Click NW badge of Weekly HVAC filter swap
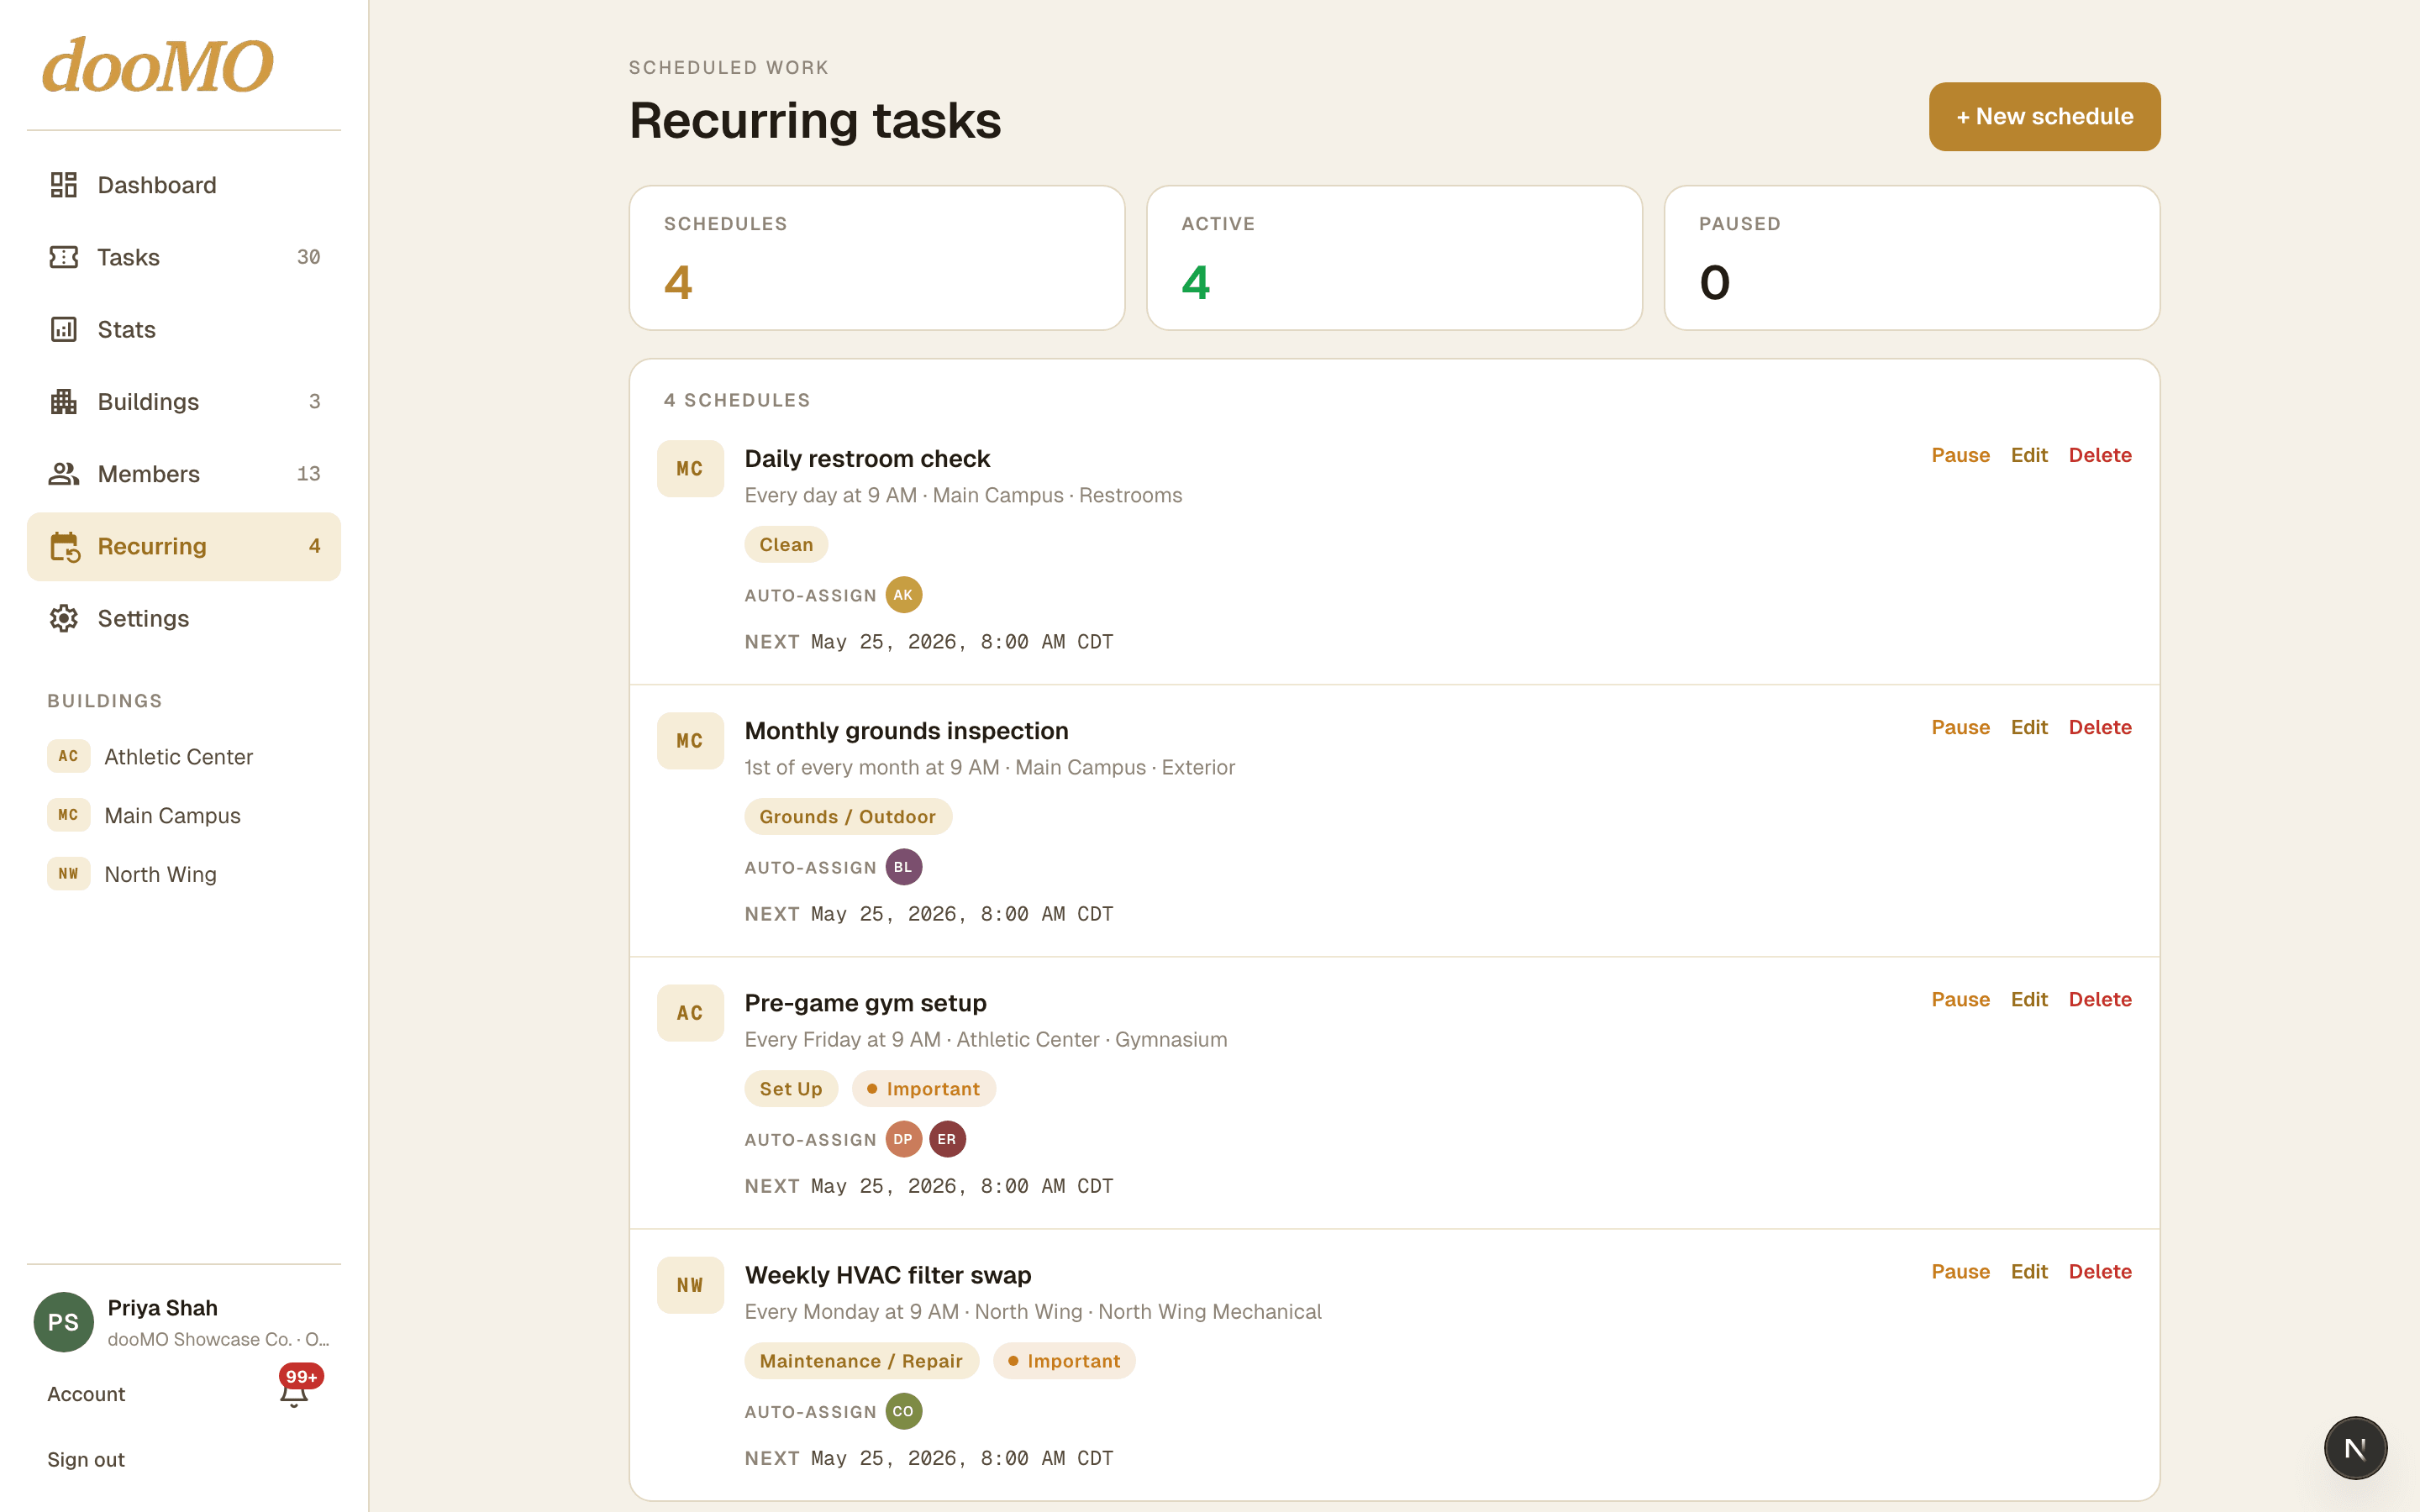This screenshot has width=2420, height=1512. 690,1285
